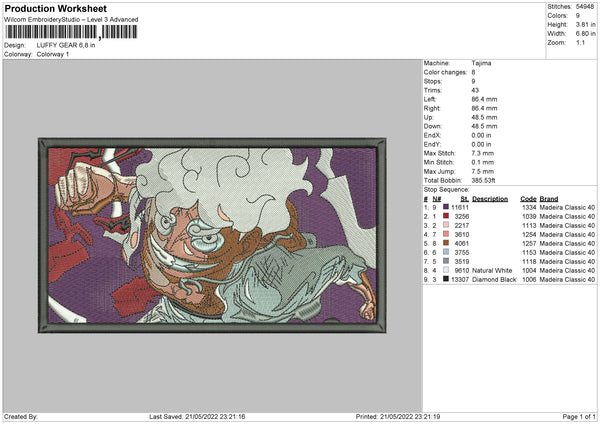Image resolution: width=600 pixels, height=424 pixels.
Task: Click the salmon swatch for code 1254
Action: point(446,234)
